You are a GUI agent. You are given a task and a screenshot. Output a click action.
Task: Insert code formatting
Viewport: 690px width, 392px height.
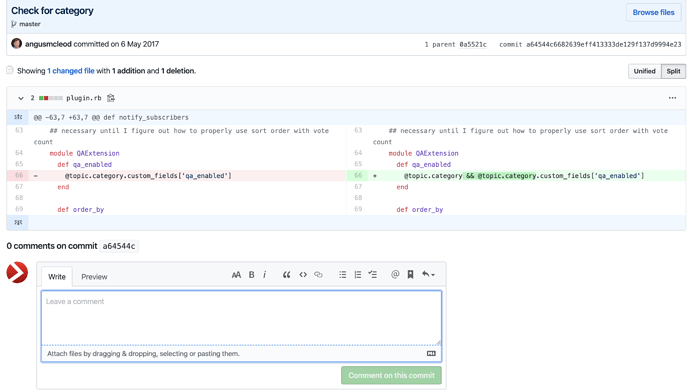click(x=303, y=275)
